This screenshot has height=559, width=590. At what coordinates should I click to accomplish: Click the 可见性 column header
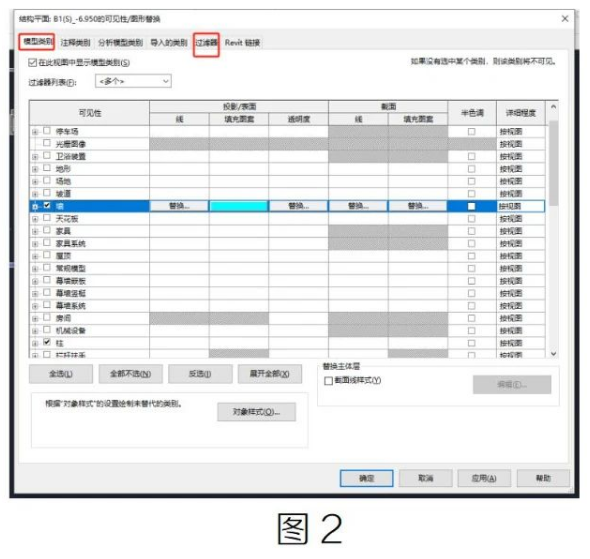tap(90, 113)
